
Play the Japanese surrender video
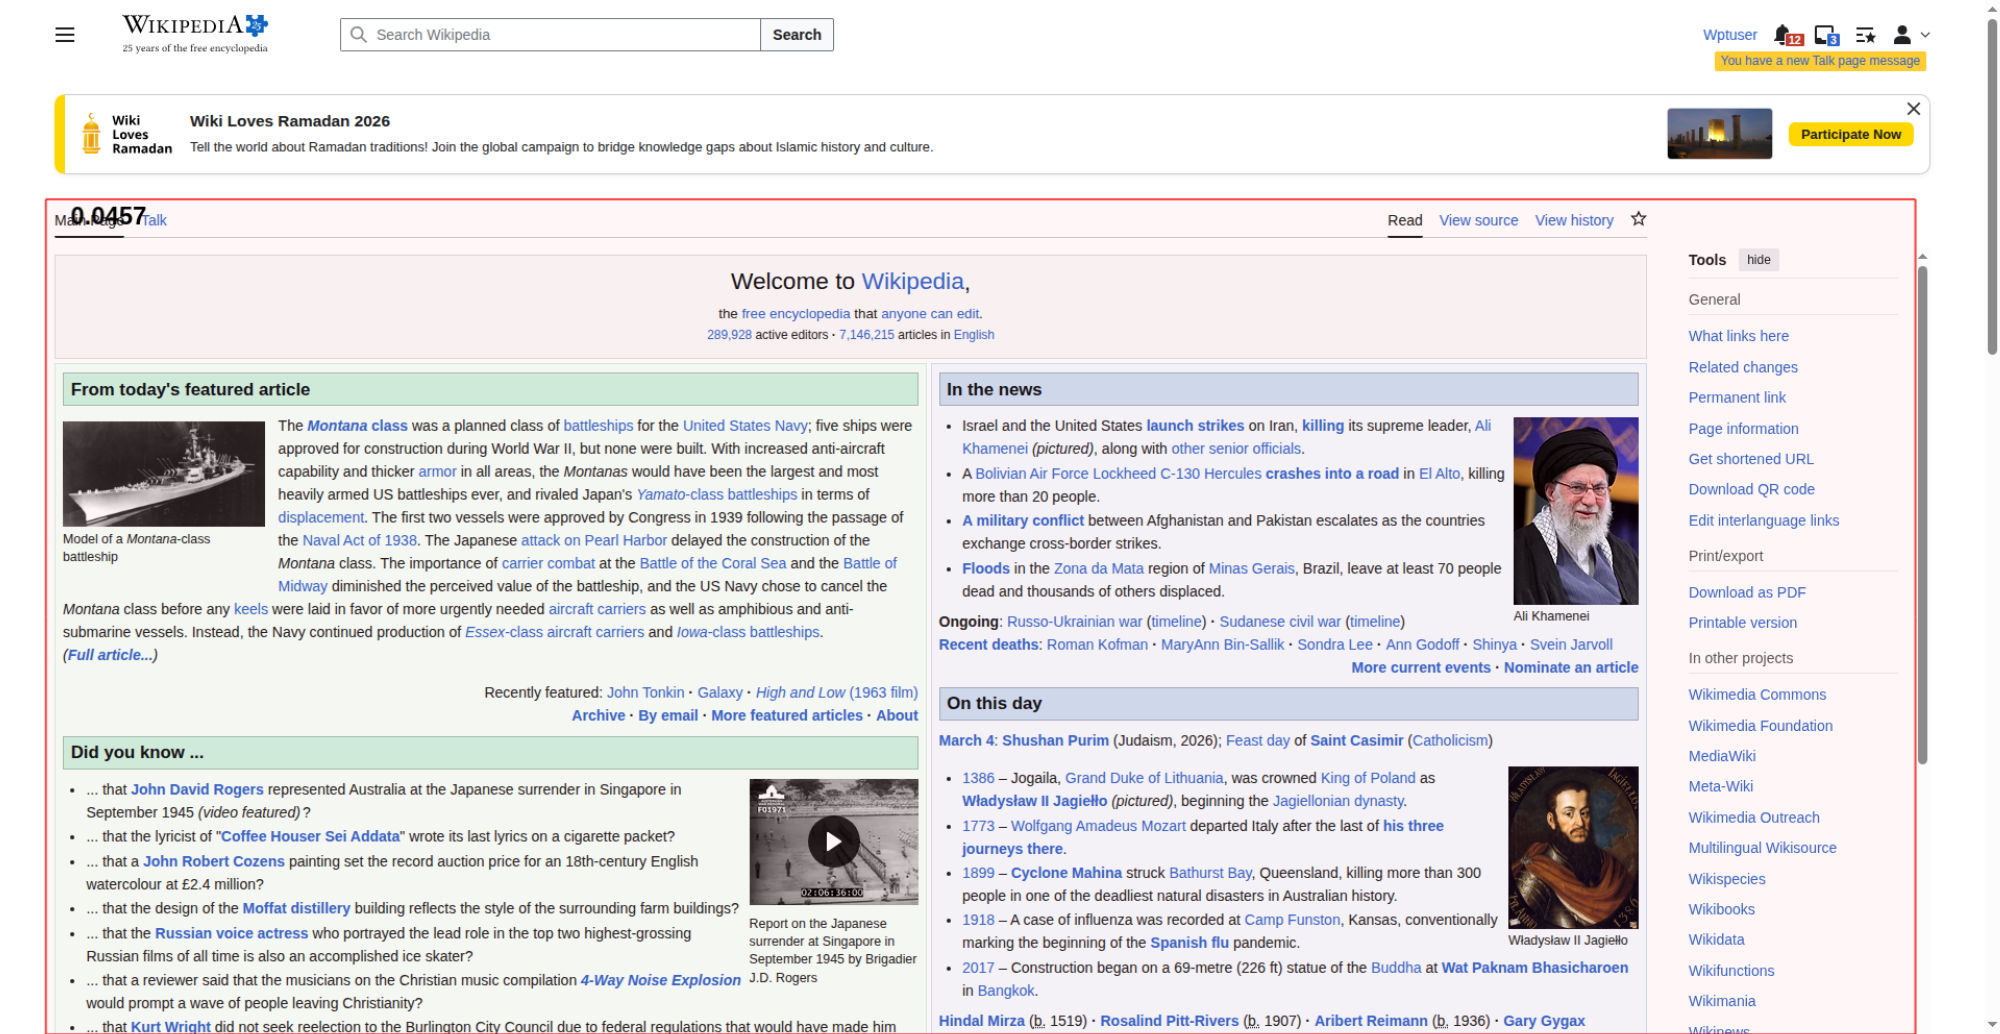coord(833,842)
